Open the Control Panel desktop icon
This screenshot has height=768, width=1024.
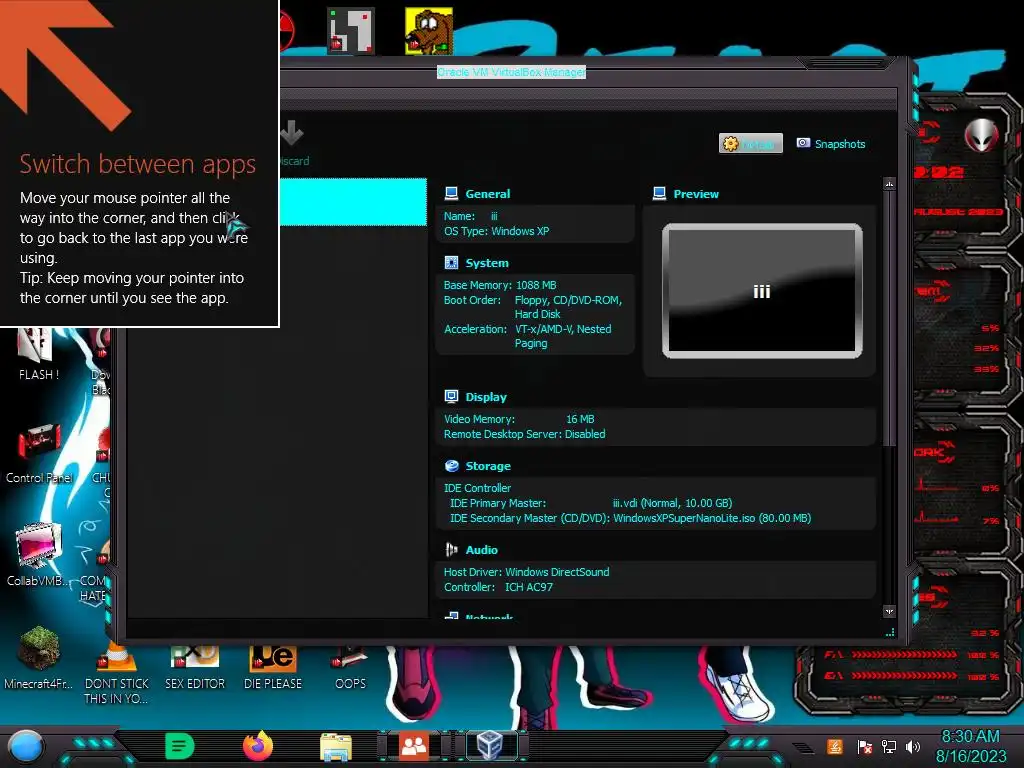[39, 453]
